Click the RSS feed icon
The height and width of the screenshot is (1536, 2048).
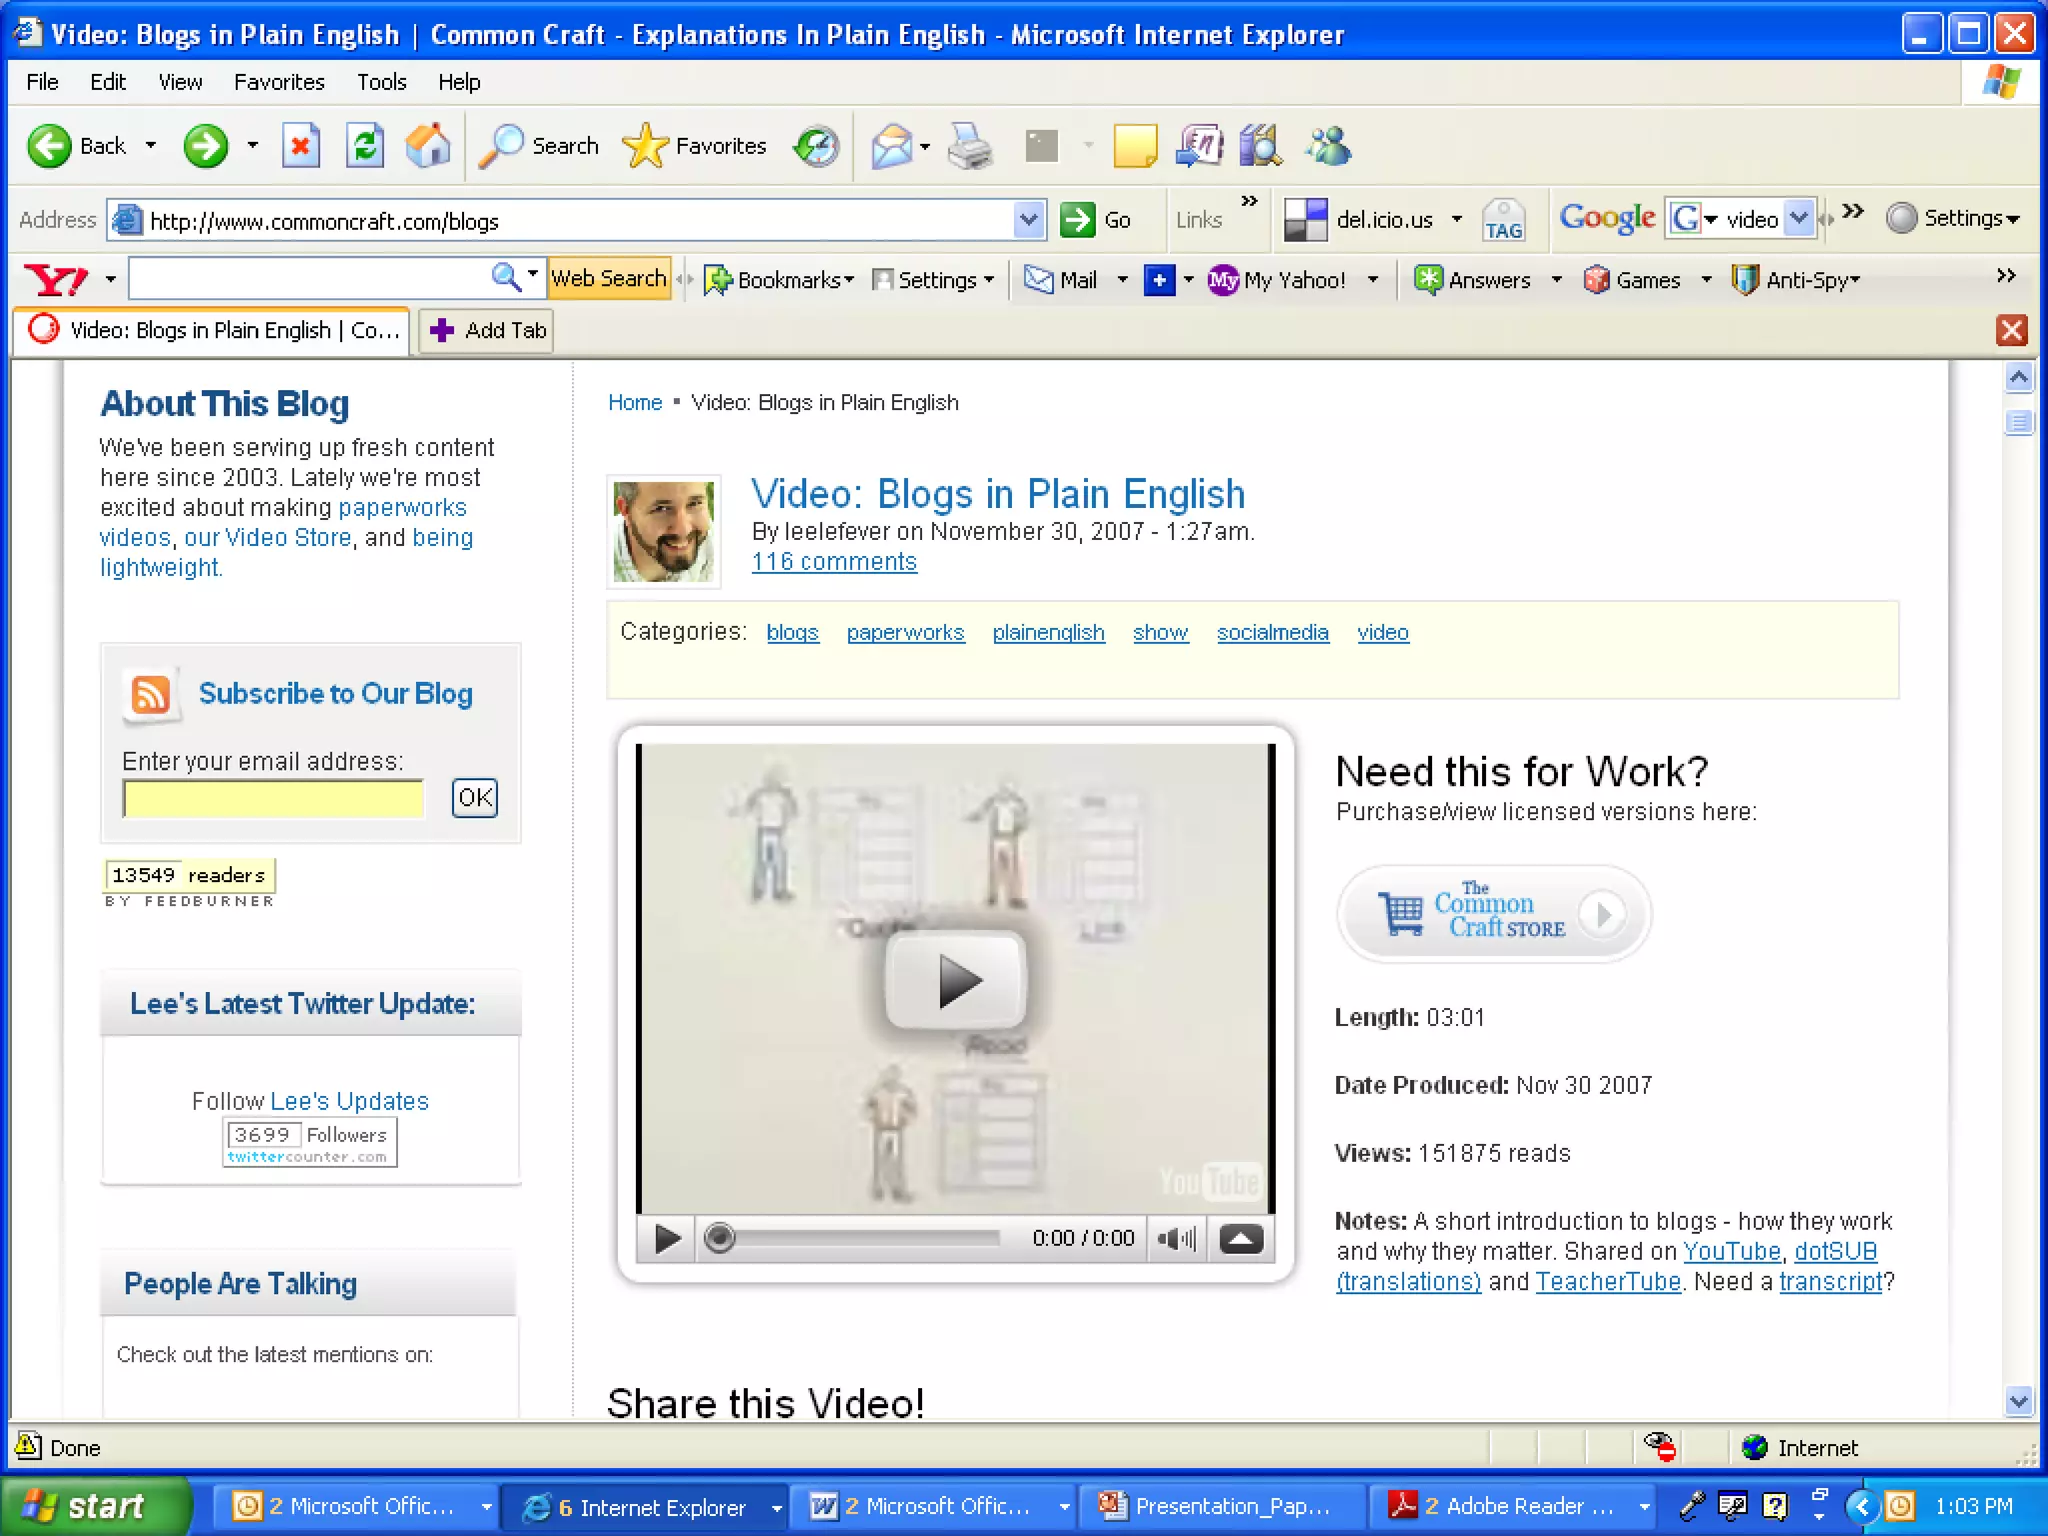point(151,693)
